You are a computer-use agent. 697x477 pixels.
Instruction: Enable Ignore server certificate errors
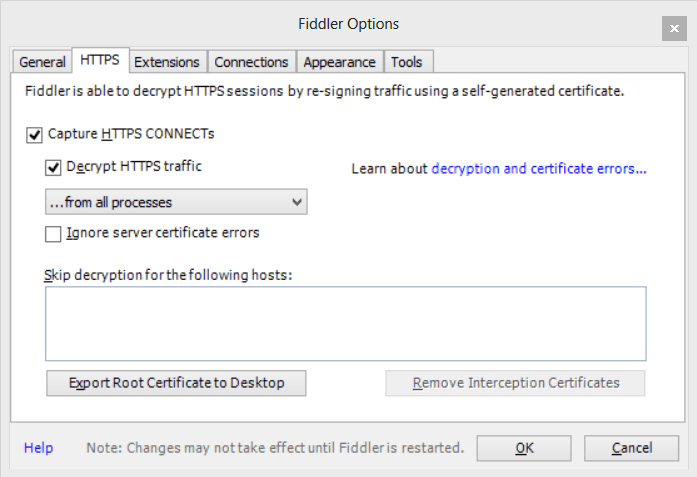click(x=54, y=234)
